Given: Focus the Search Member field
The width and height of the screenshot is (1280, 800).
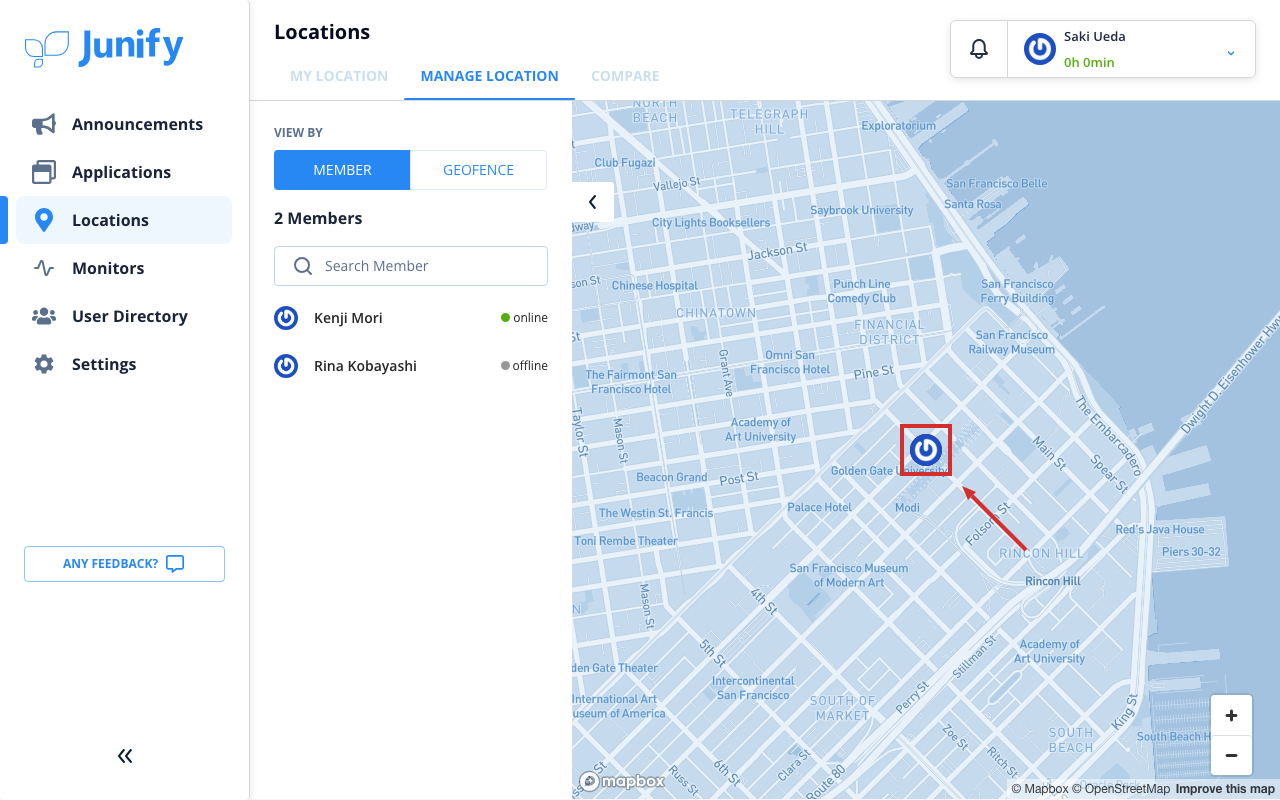Looking at the screenshot, I should [x=411, y=266].
